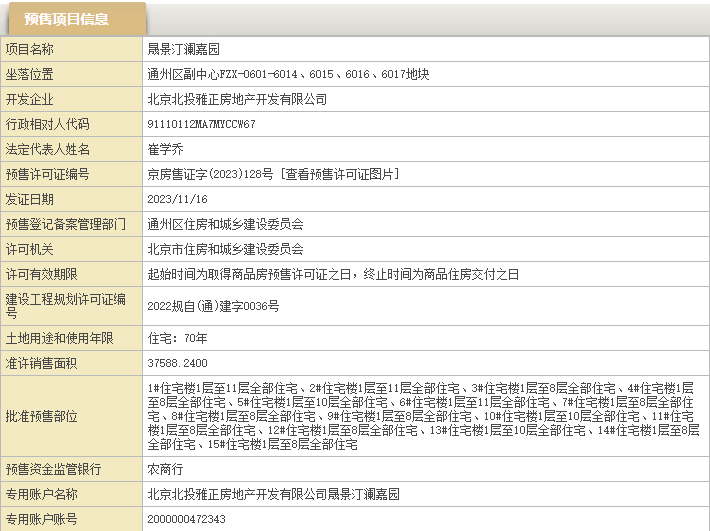
Task: Select the code 91110112MA7MYCCW67
Action: 201,124
